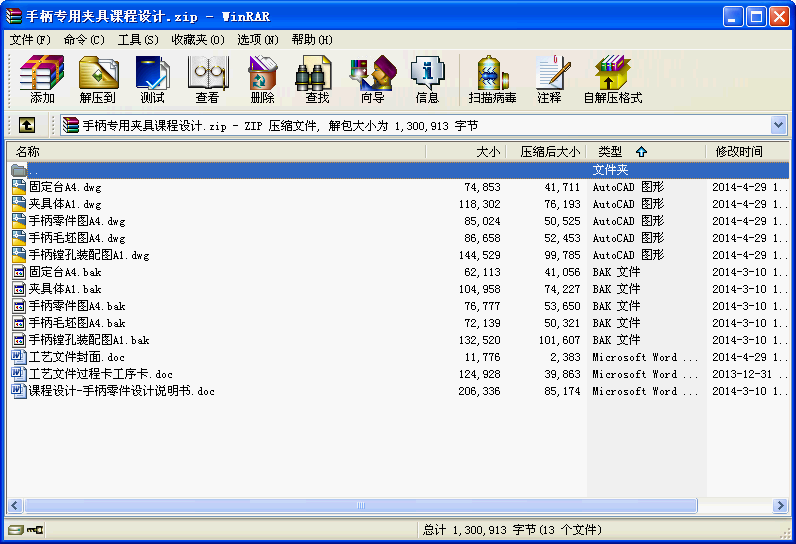Open the 查看 (View) tool
The width and height of the screenshot is (796, 544).
point(208,79)
